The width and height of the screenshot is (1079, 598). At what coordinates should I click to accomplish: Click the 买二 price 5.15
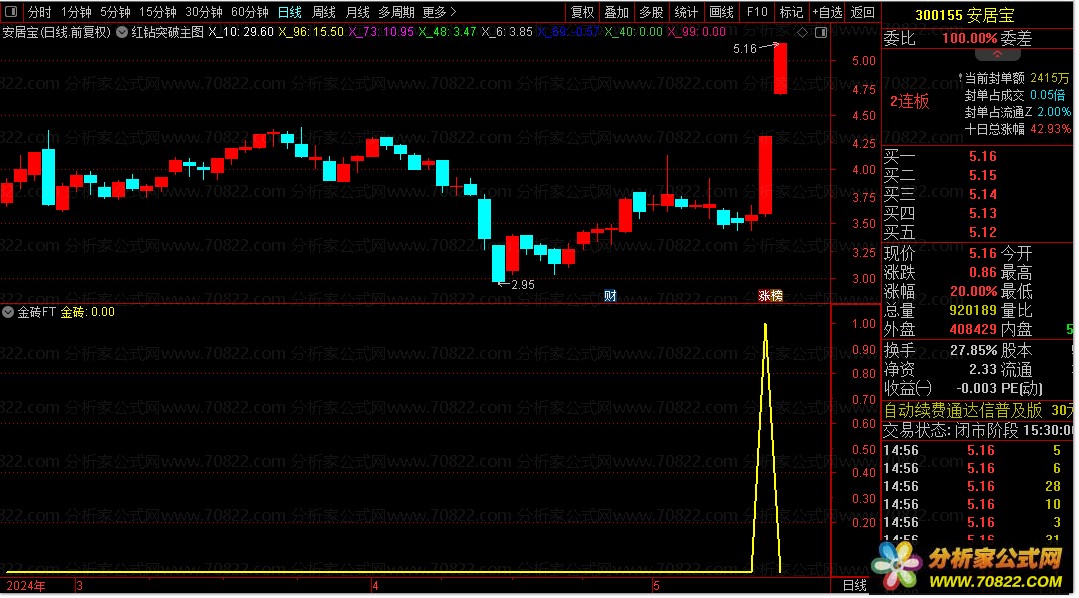click(983, 175)
